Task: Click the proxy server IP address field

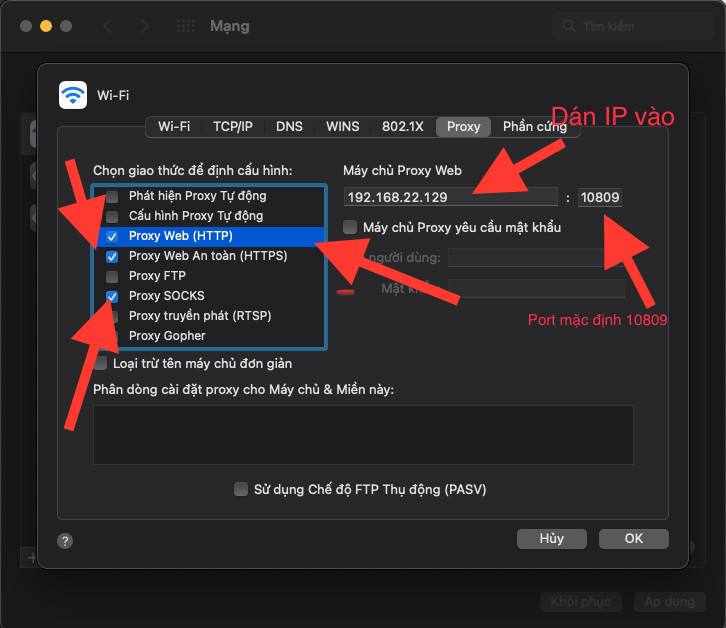Action: point(450,197)
